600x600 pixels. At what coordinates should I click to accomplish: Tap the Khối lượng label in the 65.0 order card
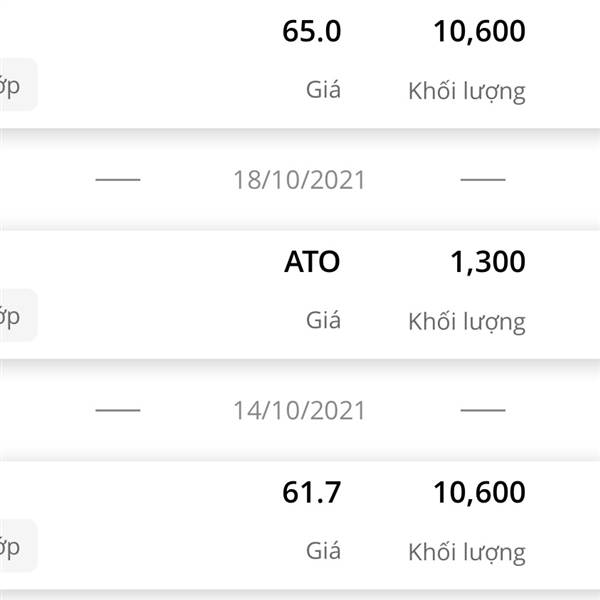click(x=467, y=92)
